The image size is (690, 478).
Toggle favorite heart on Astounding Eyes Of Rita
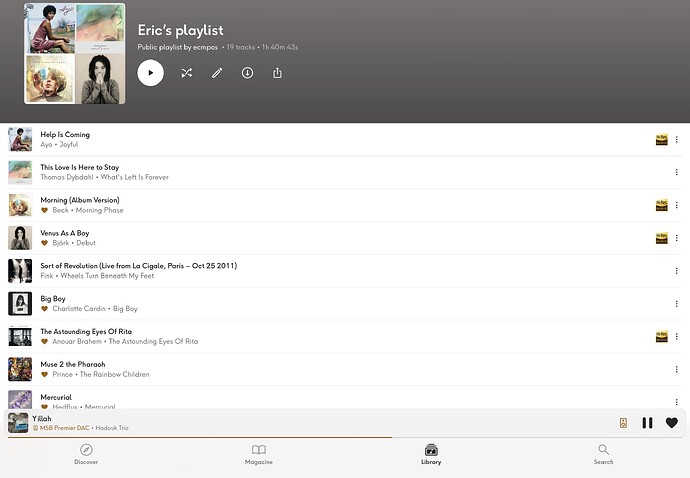(x=44, y=342)
